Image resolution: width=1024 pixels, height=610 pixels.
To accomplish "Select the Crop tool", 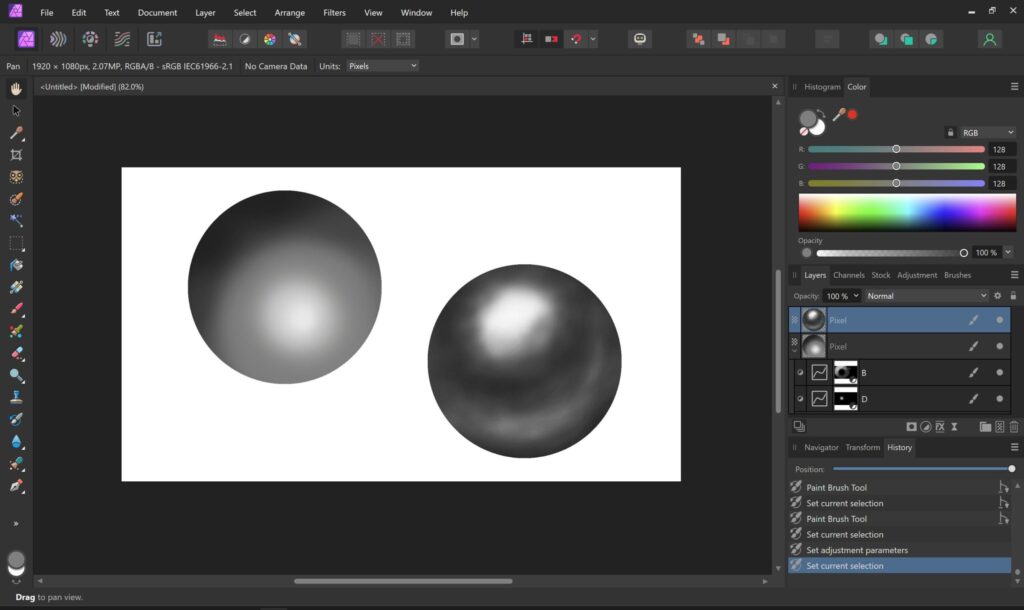I will [16, 155].
